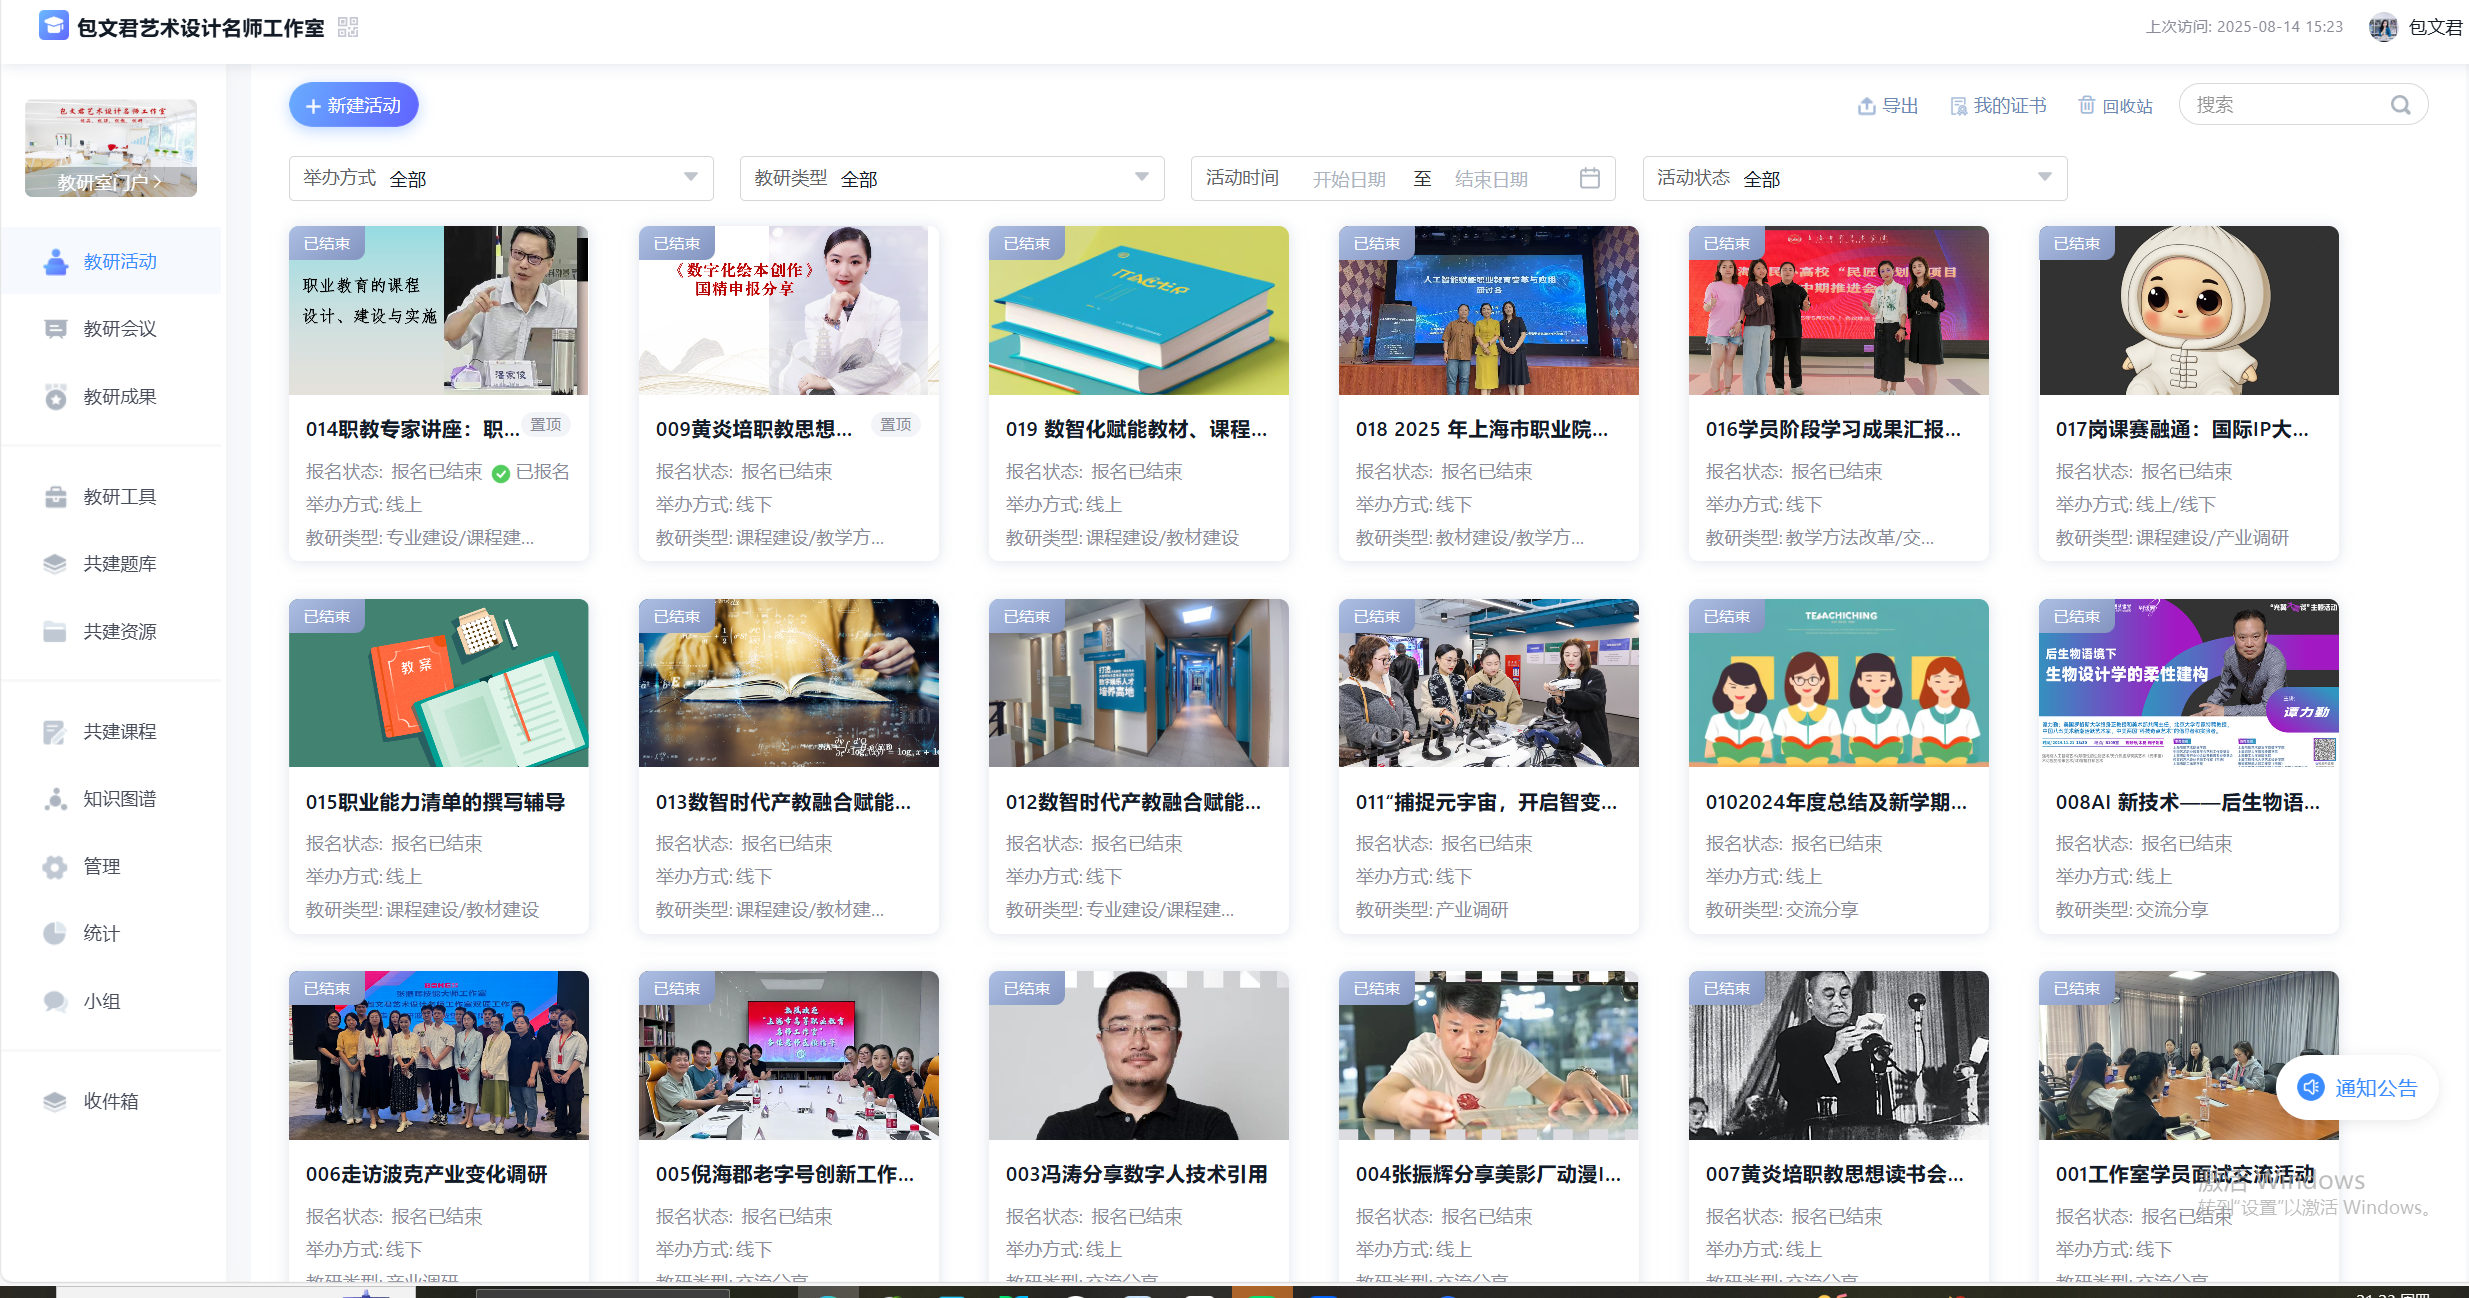This screenshot has height=1298, width=2469.
Task: Open activity 019 book cover thumbnail
Action: tap(1138, 310)
